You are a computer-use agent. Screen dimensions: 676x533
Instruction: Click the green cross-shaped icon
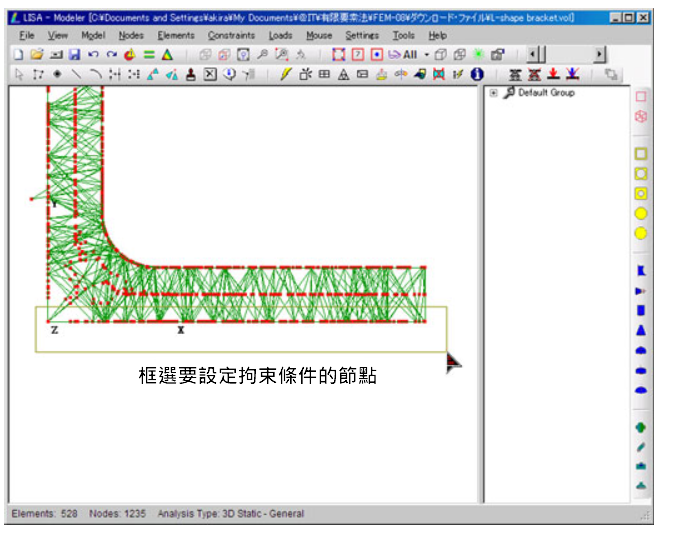[x=641, y=427]
